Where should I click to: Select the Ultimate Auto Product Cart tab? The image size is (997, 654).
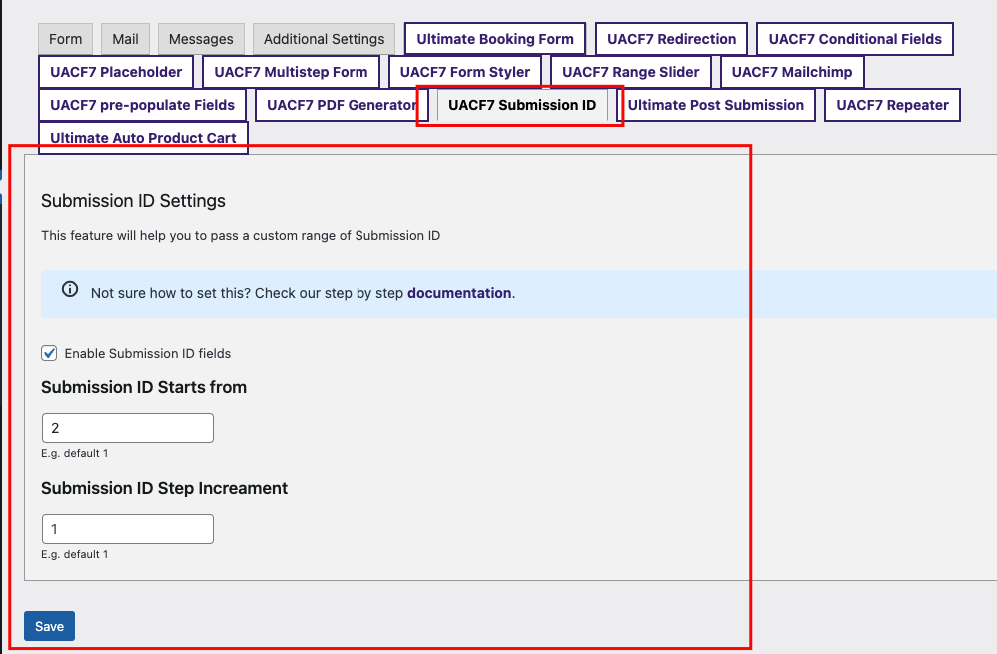click(x=143, y=137)
